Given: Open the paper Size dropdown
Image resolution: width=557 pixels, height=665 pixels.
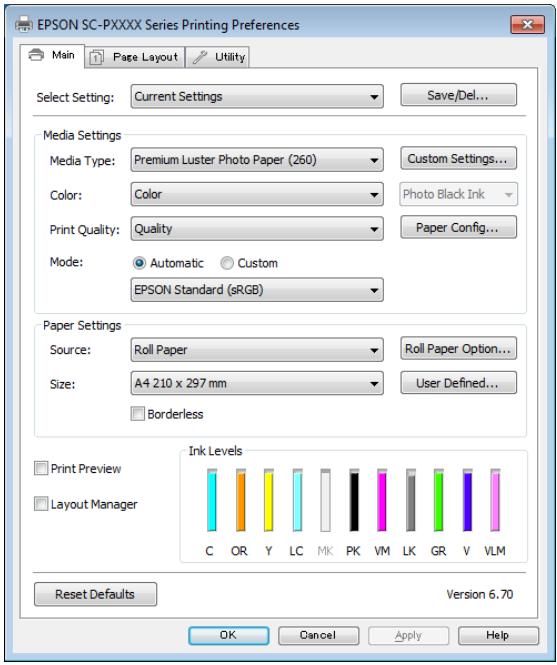Looking at the screenshot, I should [x=257, y=383].
